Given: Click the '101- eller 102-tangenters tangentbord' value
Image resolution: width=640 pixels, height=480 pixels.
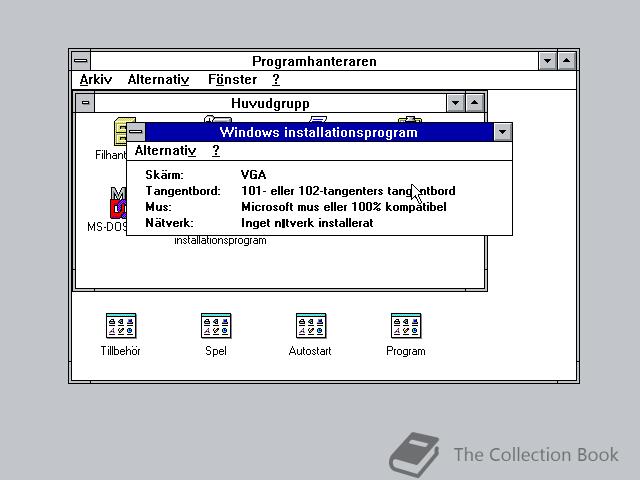Looking at the screenshot, I should pos(348,191).
